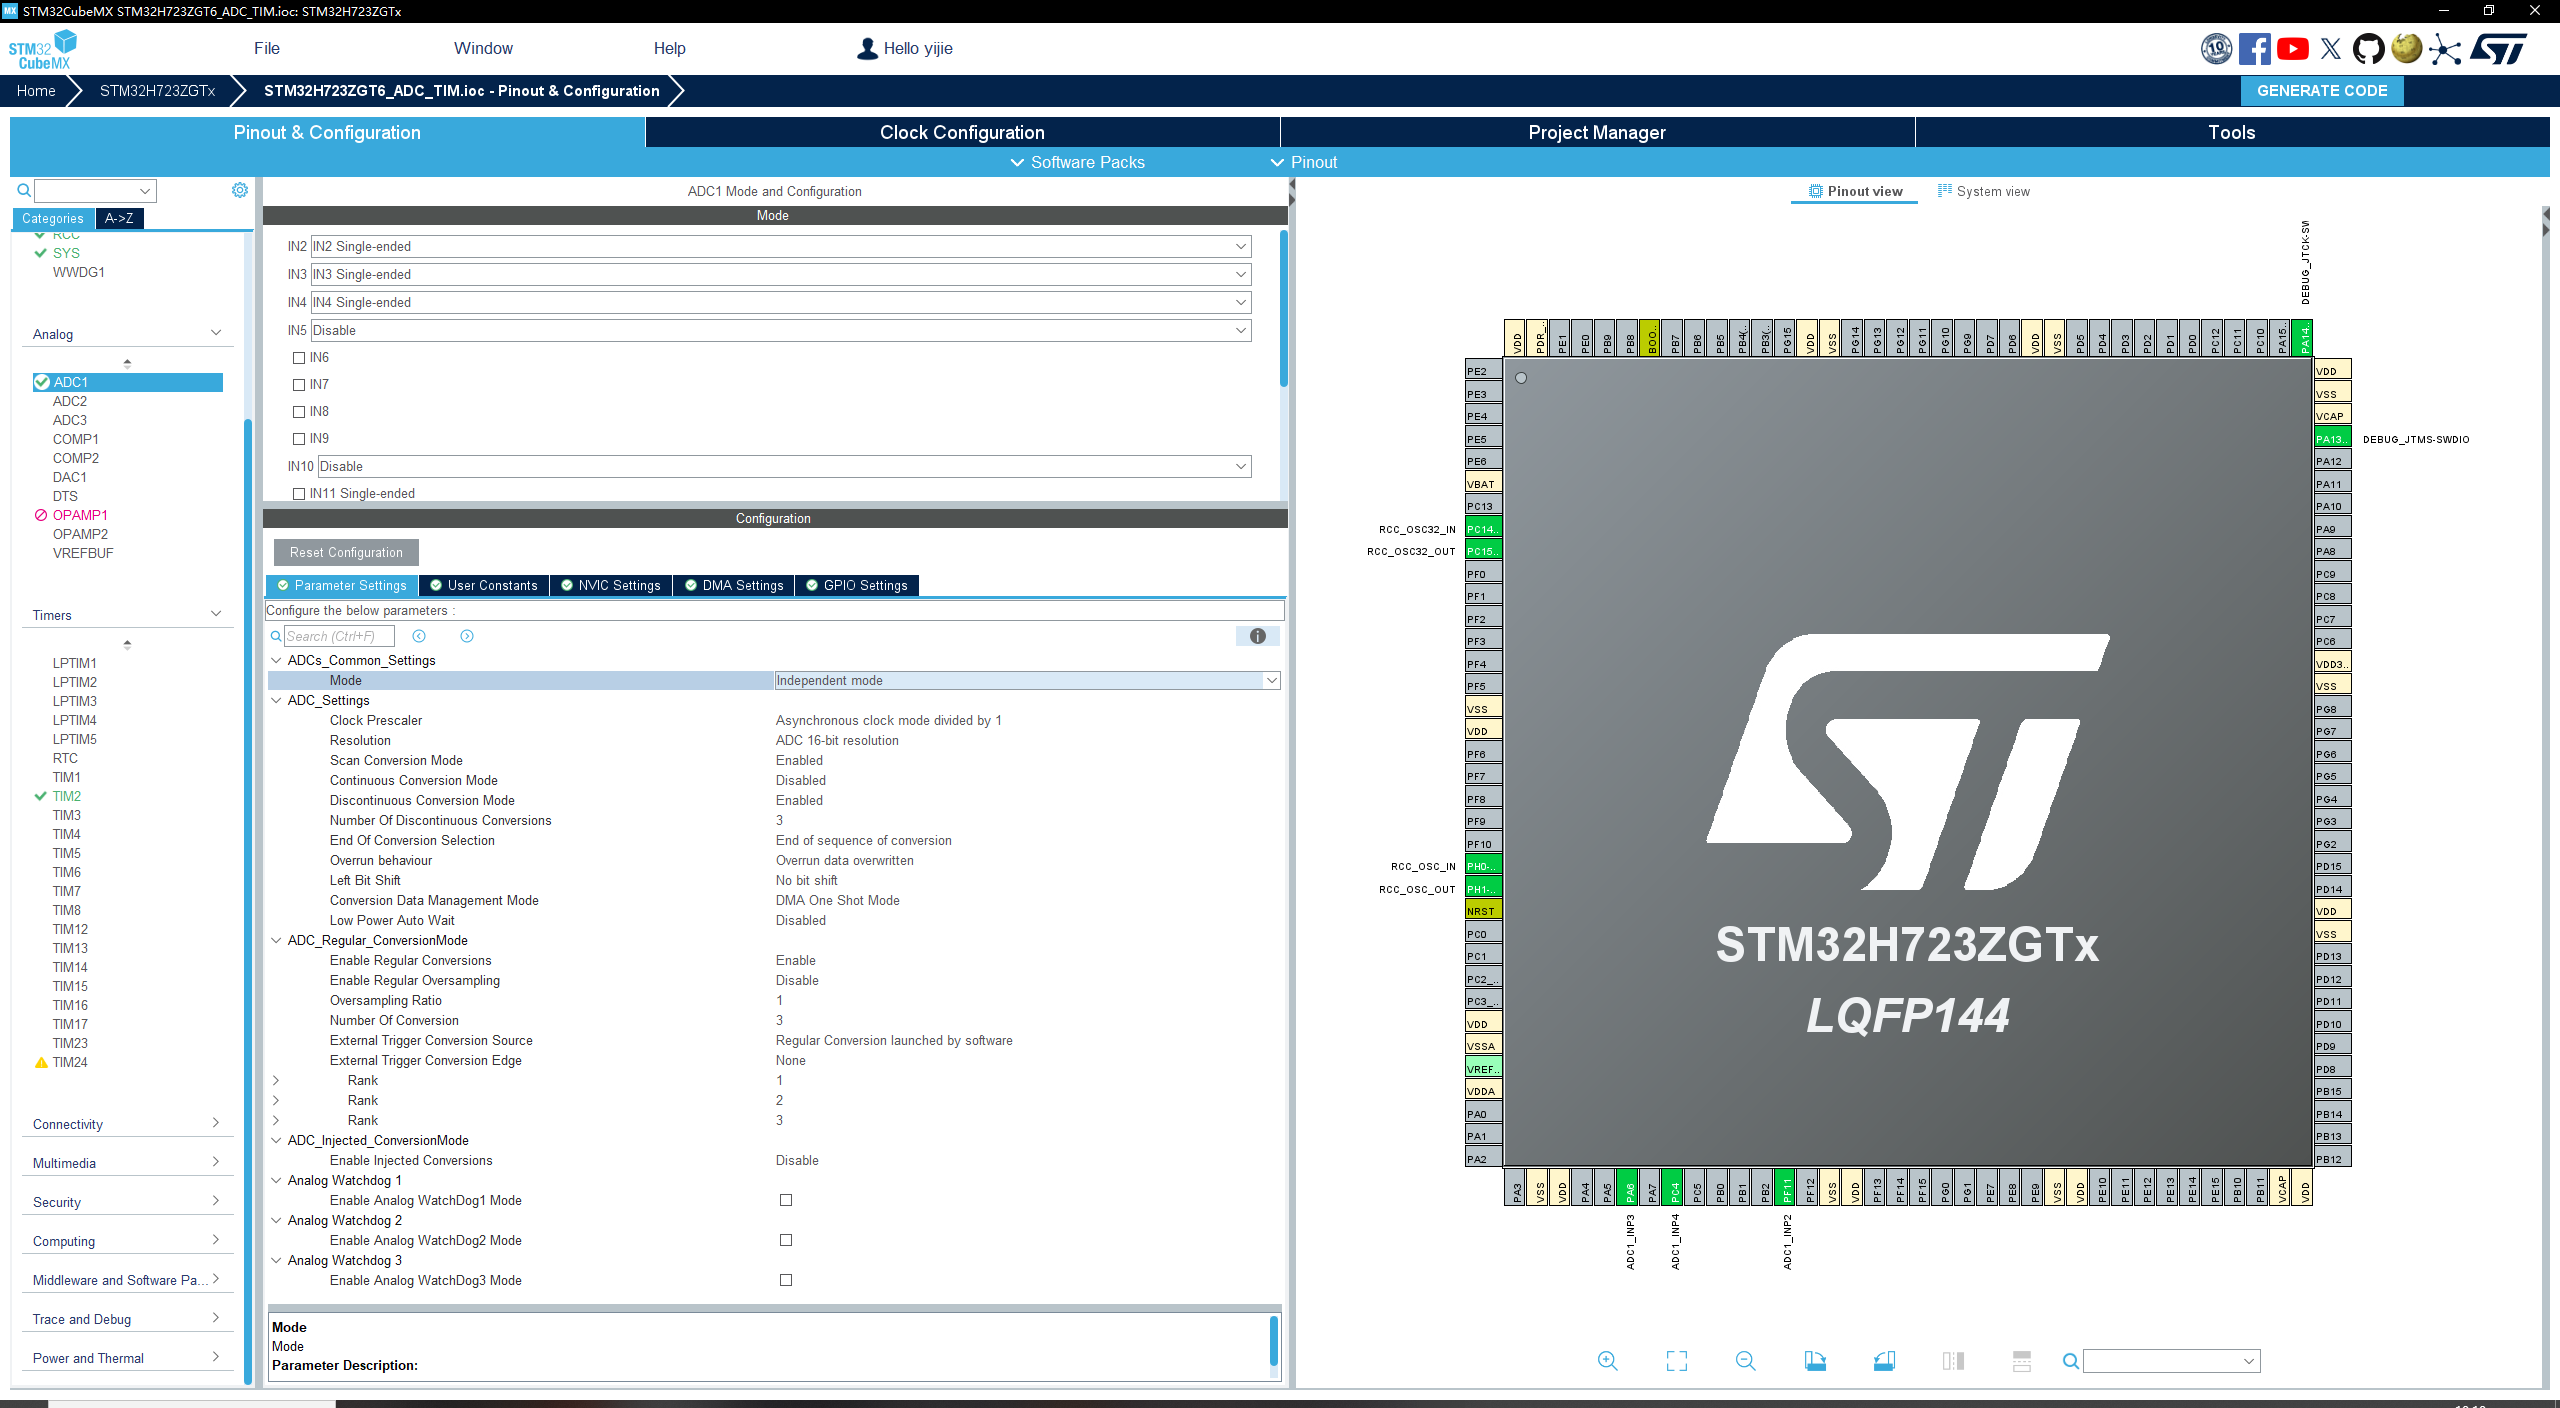The image size is (2560, 1408).
Task: Switch to Clock Configuration tab
Action: [962, 132]
